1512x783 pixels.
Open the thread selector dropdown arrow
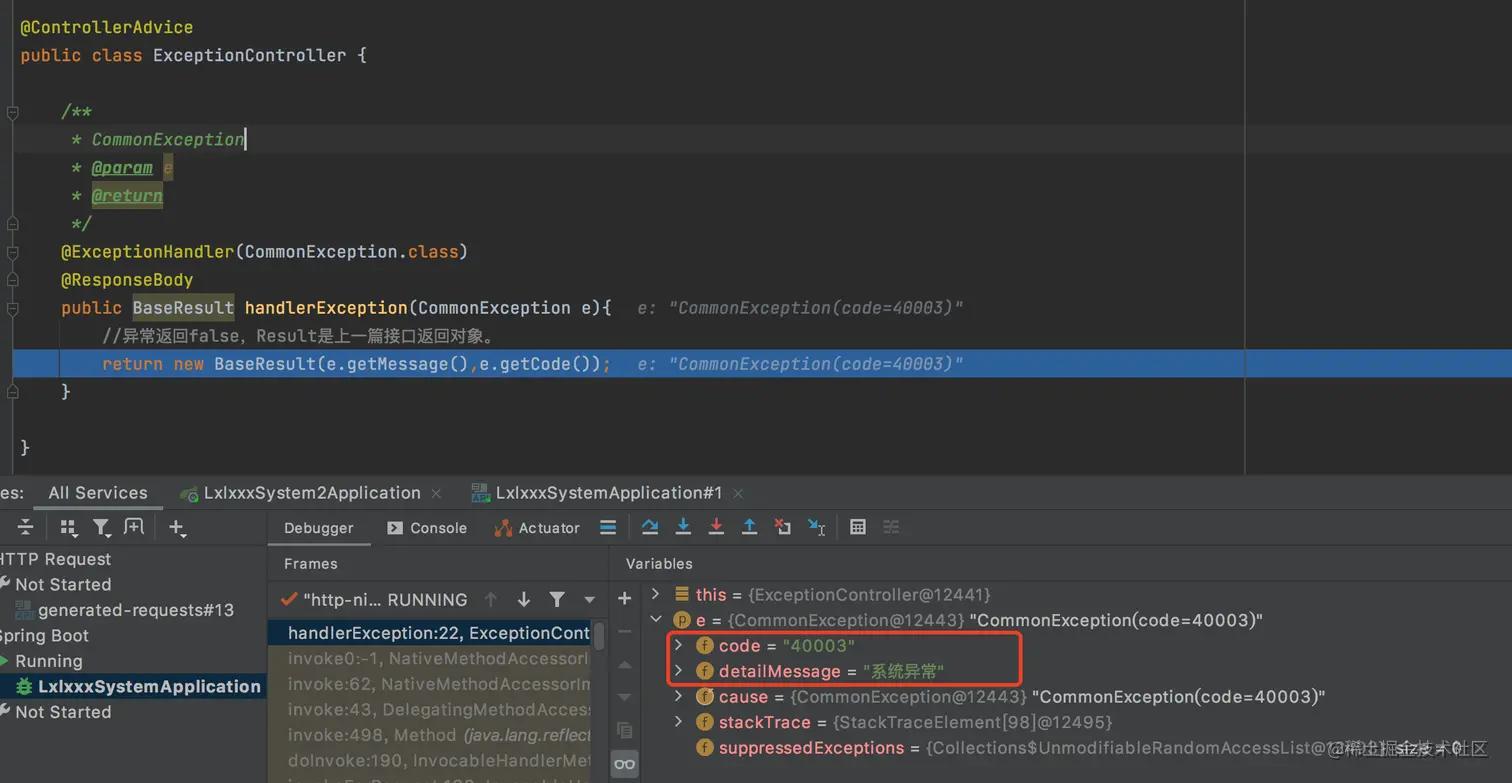tap(589, 600)
